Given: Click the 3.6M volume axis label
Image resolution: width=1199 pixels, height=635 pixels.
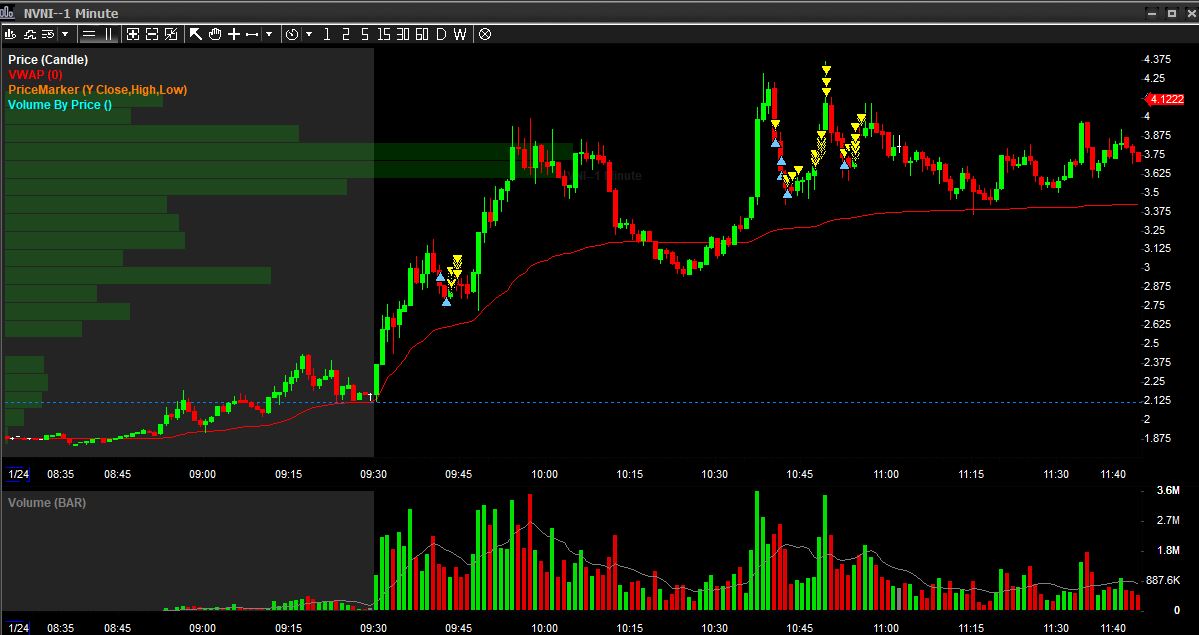Looking at the screenshot, I should [x=1167, y=490].
